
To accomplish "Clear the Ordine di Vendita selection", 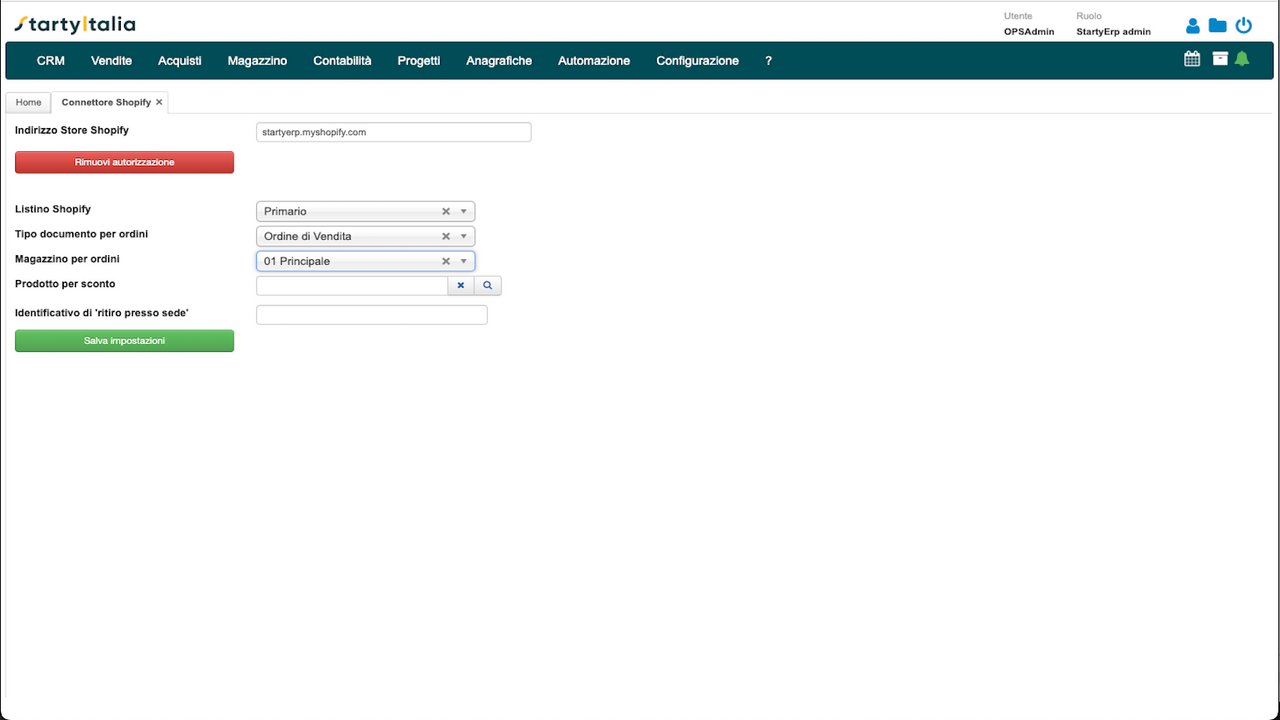I will (446, 236).
